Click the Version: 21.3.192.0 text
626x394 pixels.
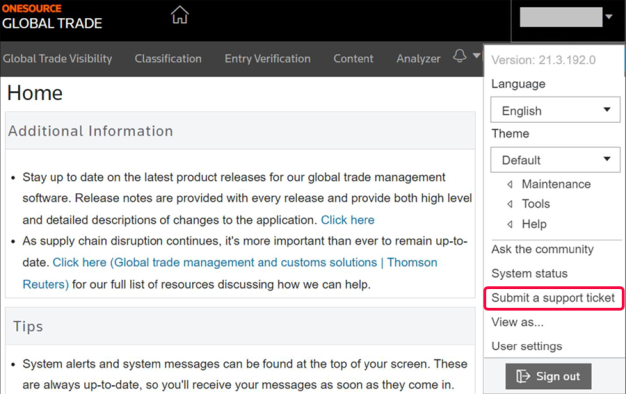pos(543,60)
